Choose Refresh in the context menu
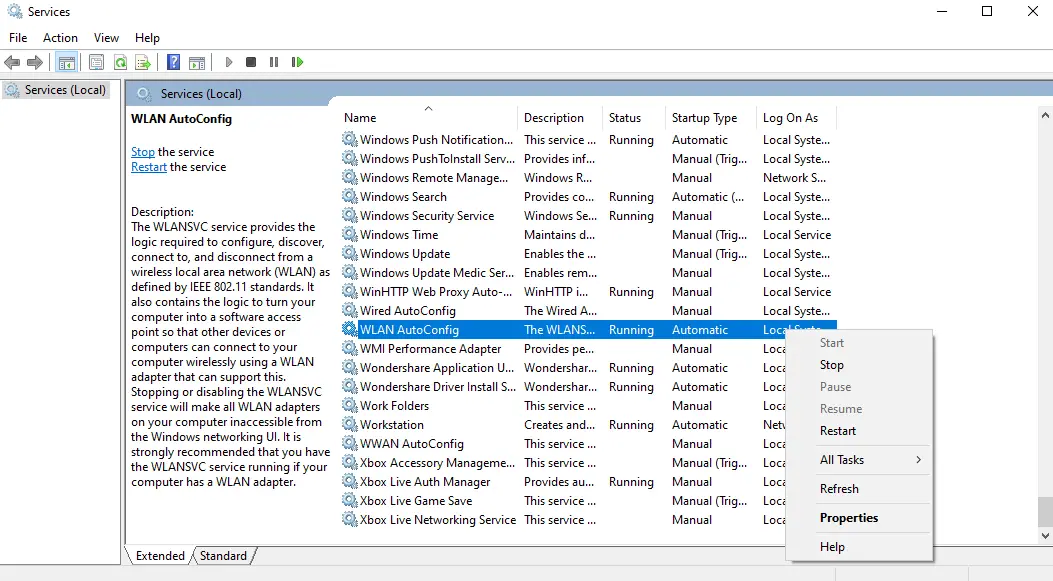 pos(859,488)
